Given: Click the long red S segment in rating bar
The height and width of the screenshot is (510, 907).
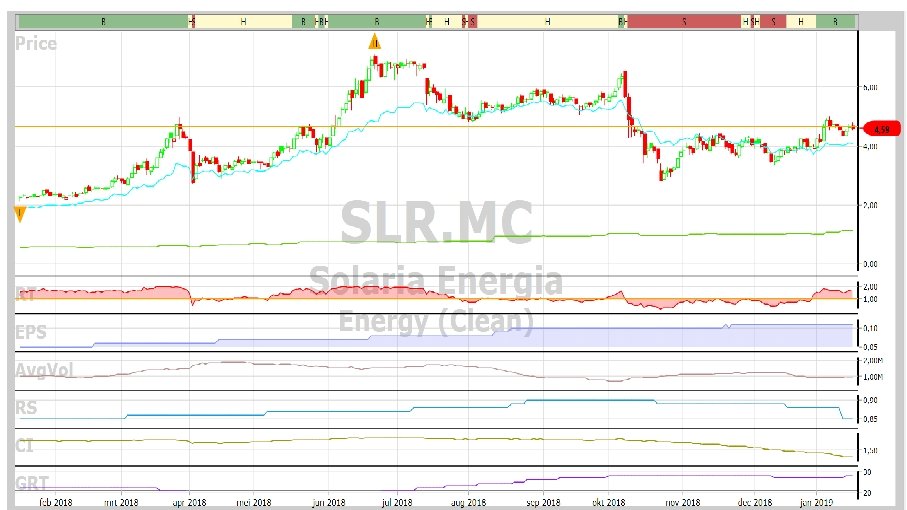Looking at the screenshot, I should coord(684,22).
